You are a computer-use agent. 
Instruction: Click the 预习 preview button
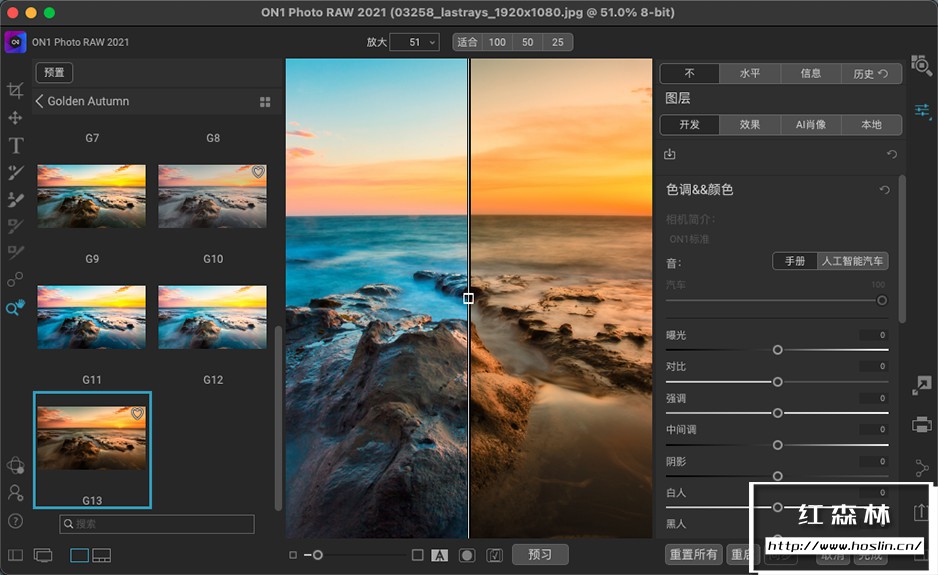[x=540, y=555]
